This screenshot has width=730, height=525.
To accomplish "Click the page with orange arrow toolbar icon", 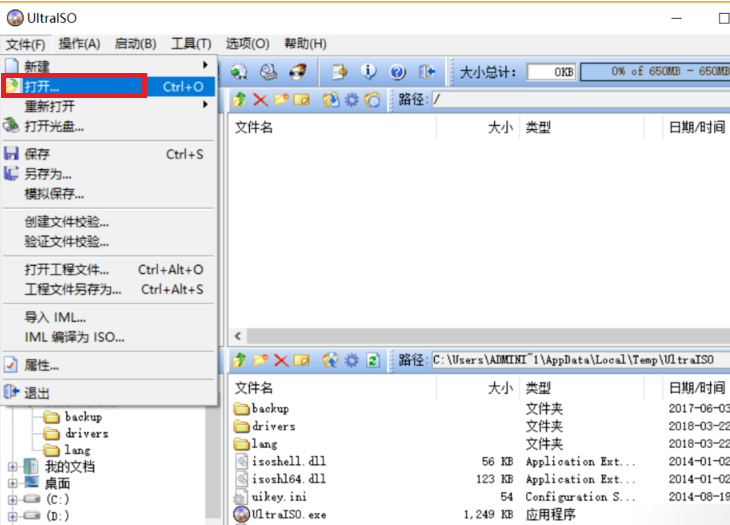I will [x=339, y=72].
